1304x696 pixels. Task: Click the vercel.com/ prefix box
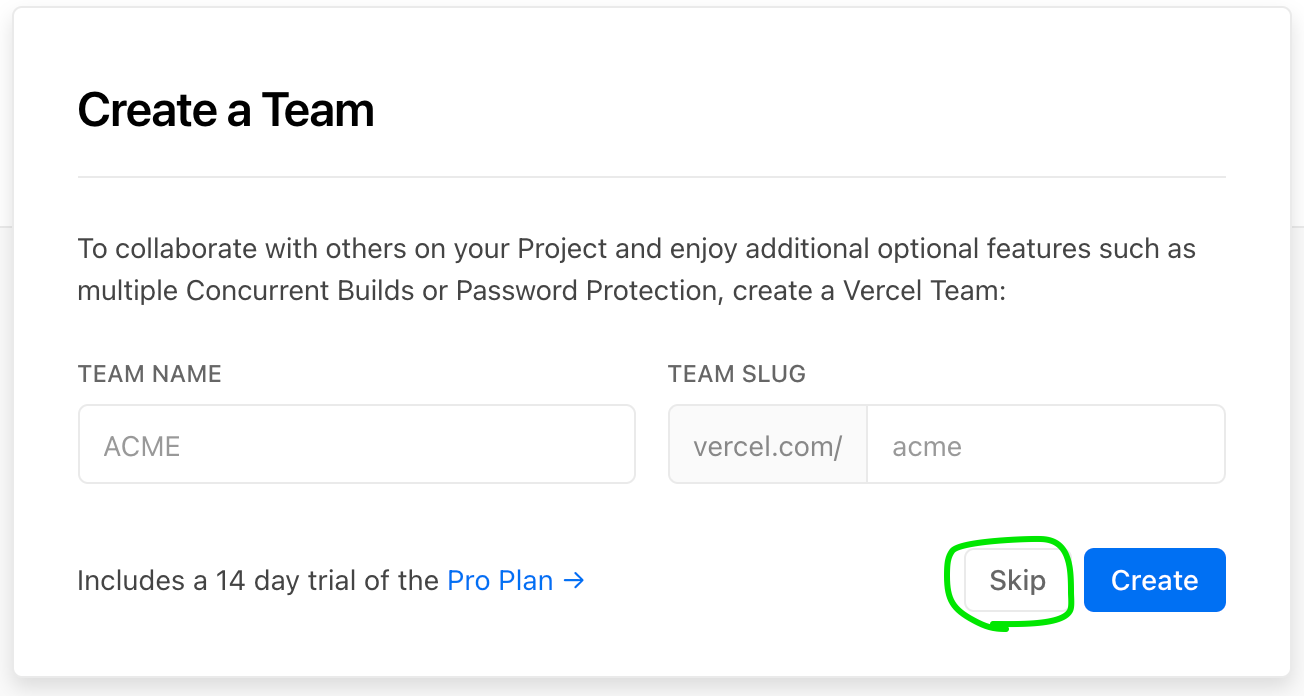tap(767, 444)
